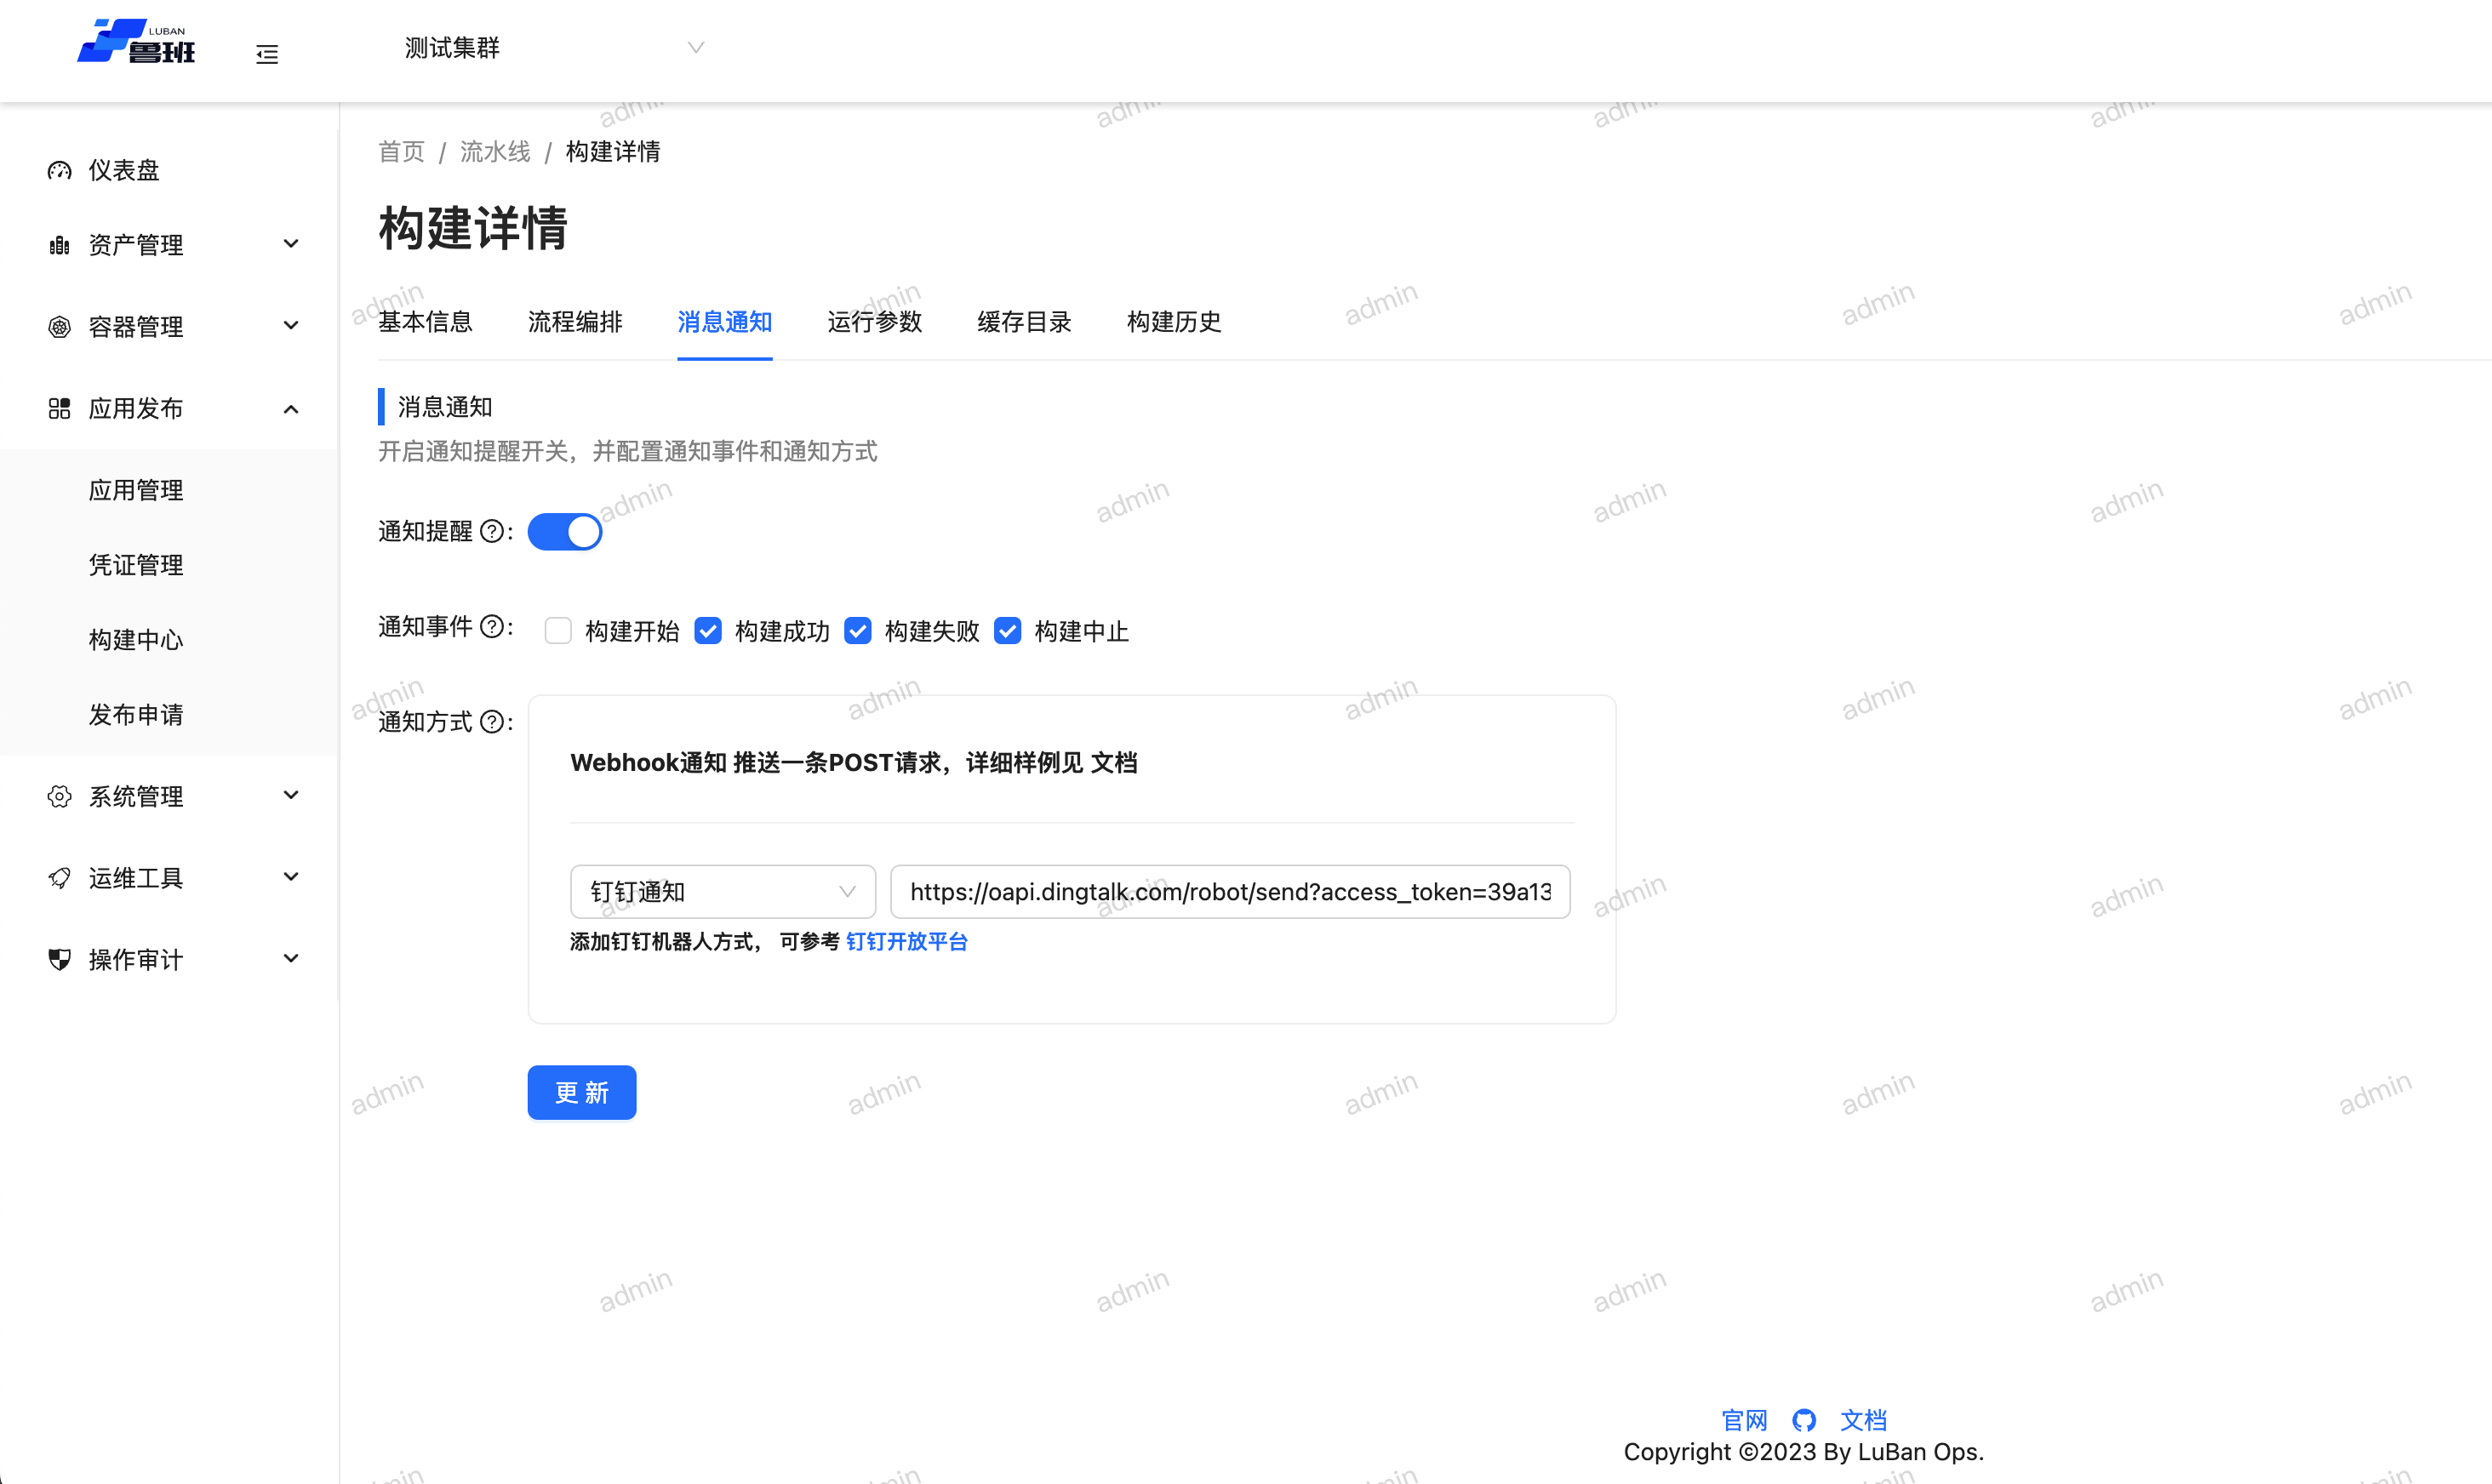Click the 更新 button
2492x1484 pixels.
(582, 1093)
